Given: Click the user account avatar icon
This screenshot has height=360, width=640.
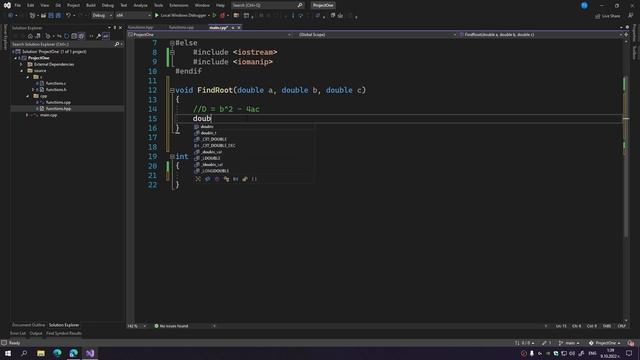Looking at the screenshot, I should click(584, 5).
